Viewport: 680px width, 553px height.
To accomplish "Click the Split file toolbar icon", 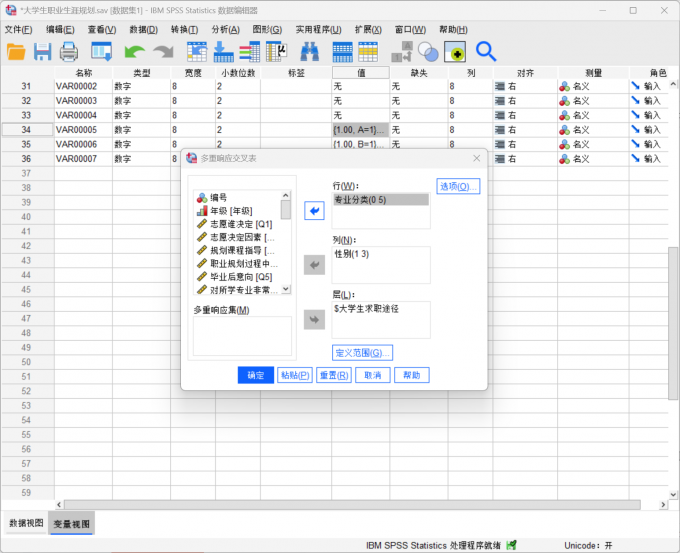I will coord(402,52).
